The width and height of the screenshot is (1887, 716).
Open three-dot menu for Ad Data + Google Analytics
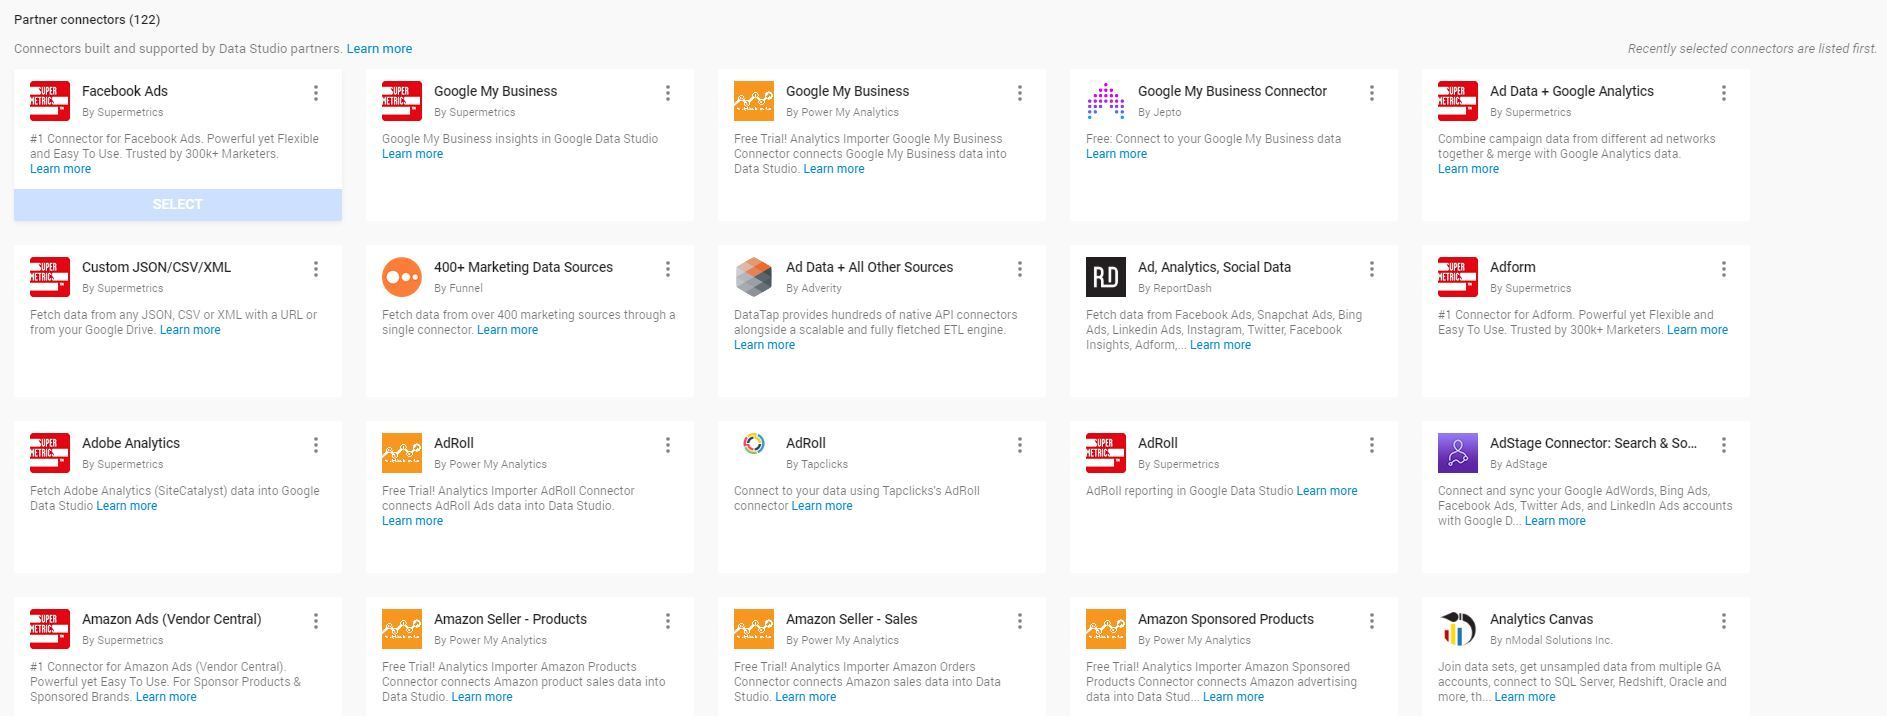[1724, 93]
